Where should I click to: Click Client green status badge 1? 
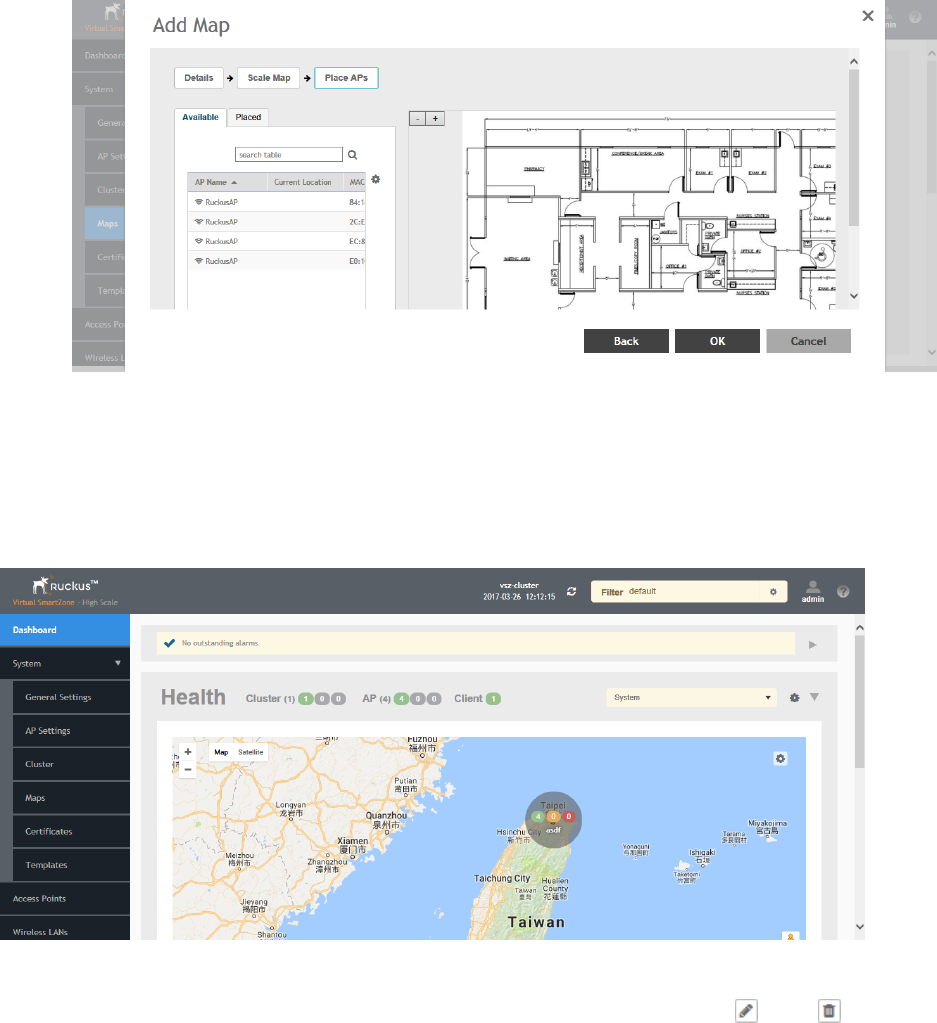(x=493, y=699)
